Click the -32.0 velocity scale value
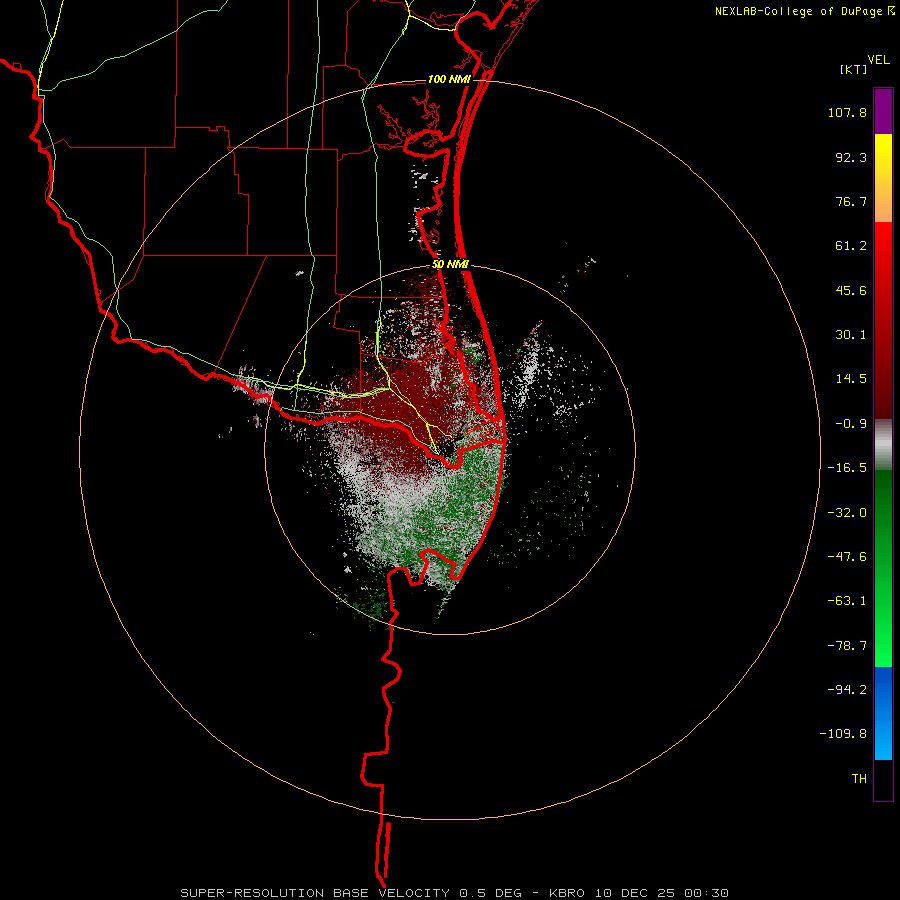 tap(847, 513)
